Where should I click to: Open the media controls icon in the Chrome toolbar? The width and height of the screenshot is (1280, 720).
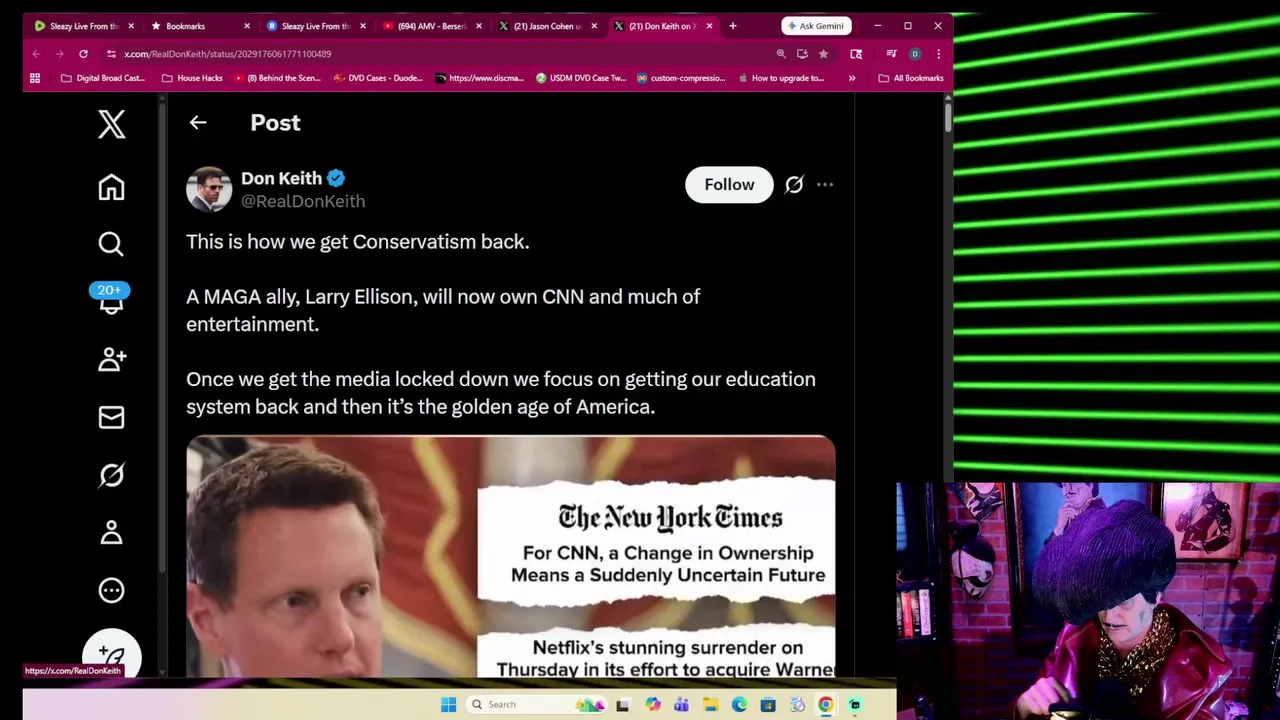pyautogui.click(x=891, y=54)
